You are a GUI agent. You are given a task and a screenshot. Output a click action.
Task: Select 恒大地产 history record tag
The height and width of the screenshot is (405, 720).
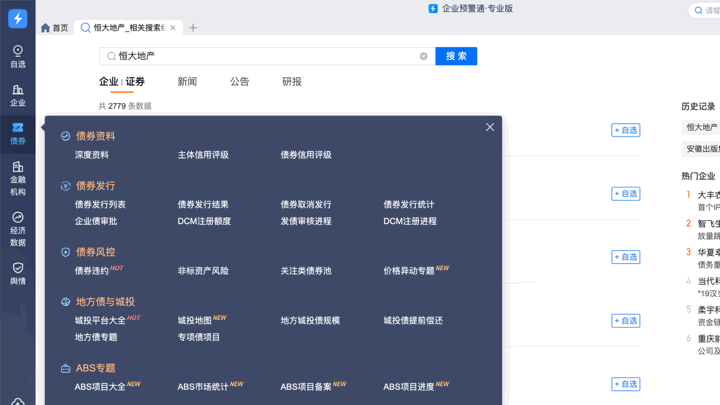pos(701,128)
